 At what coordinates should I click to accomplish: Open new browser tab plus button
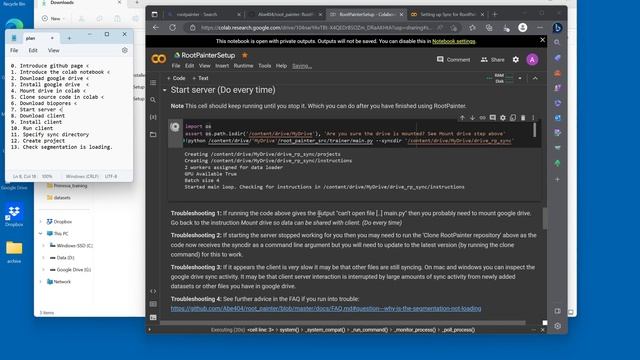click(x=495, y=14)
